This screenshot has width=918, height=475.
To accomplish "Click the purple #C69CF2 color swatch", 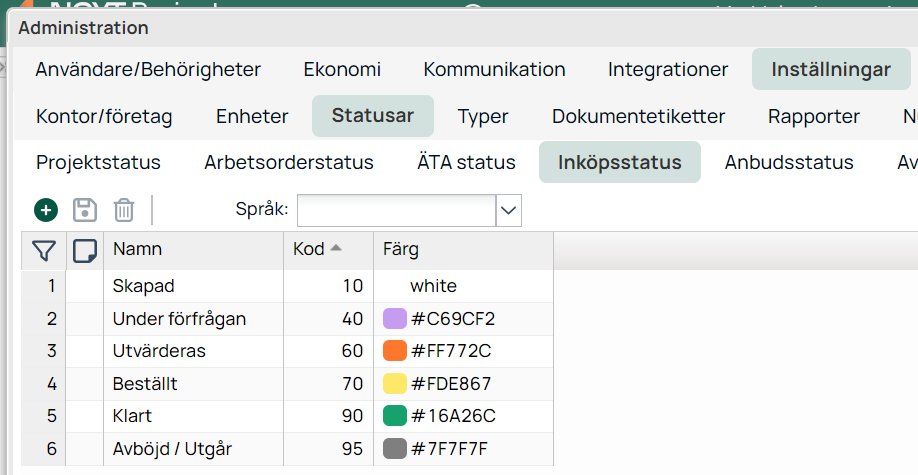I will point(395,319).
